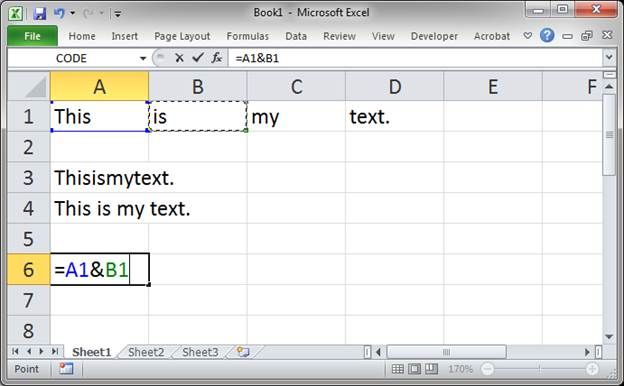Save the workbook with the floppy disk icon
This screenshot has height=386, width=624.
tap(39, 14)
